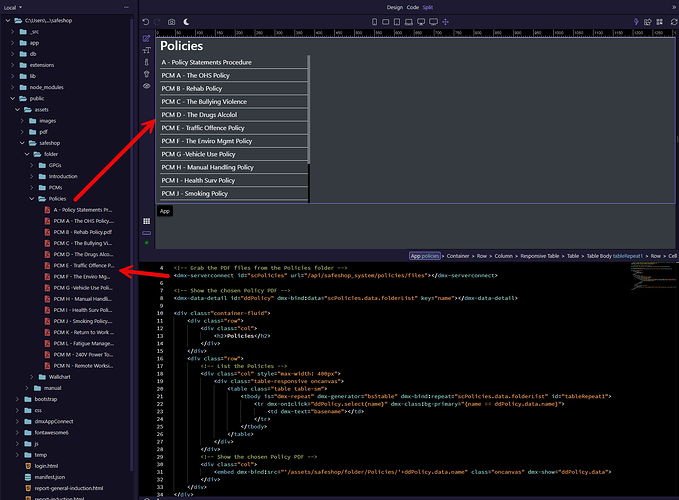
Task: Select the desktop monitor viewport icon
Action: pyautogui.click(x=420, y=22)
